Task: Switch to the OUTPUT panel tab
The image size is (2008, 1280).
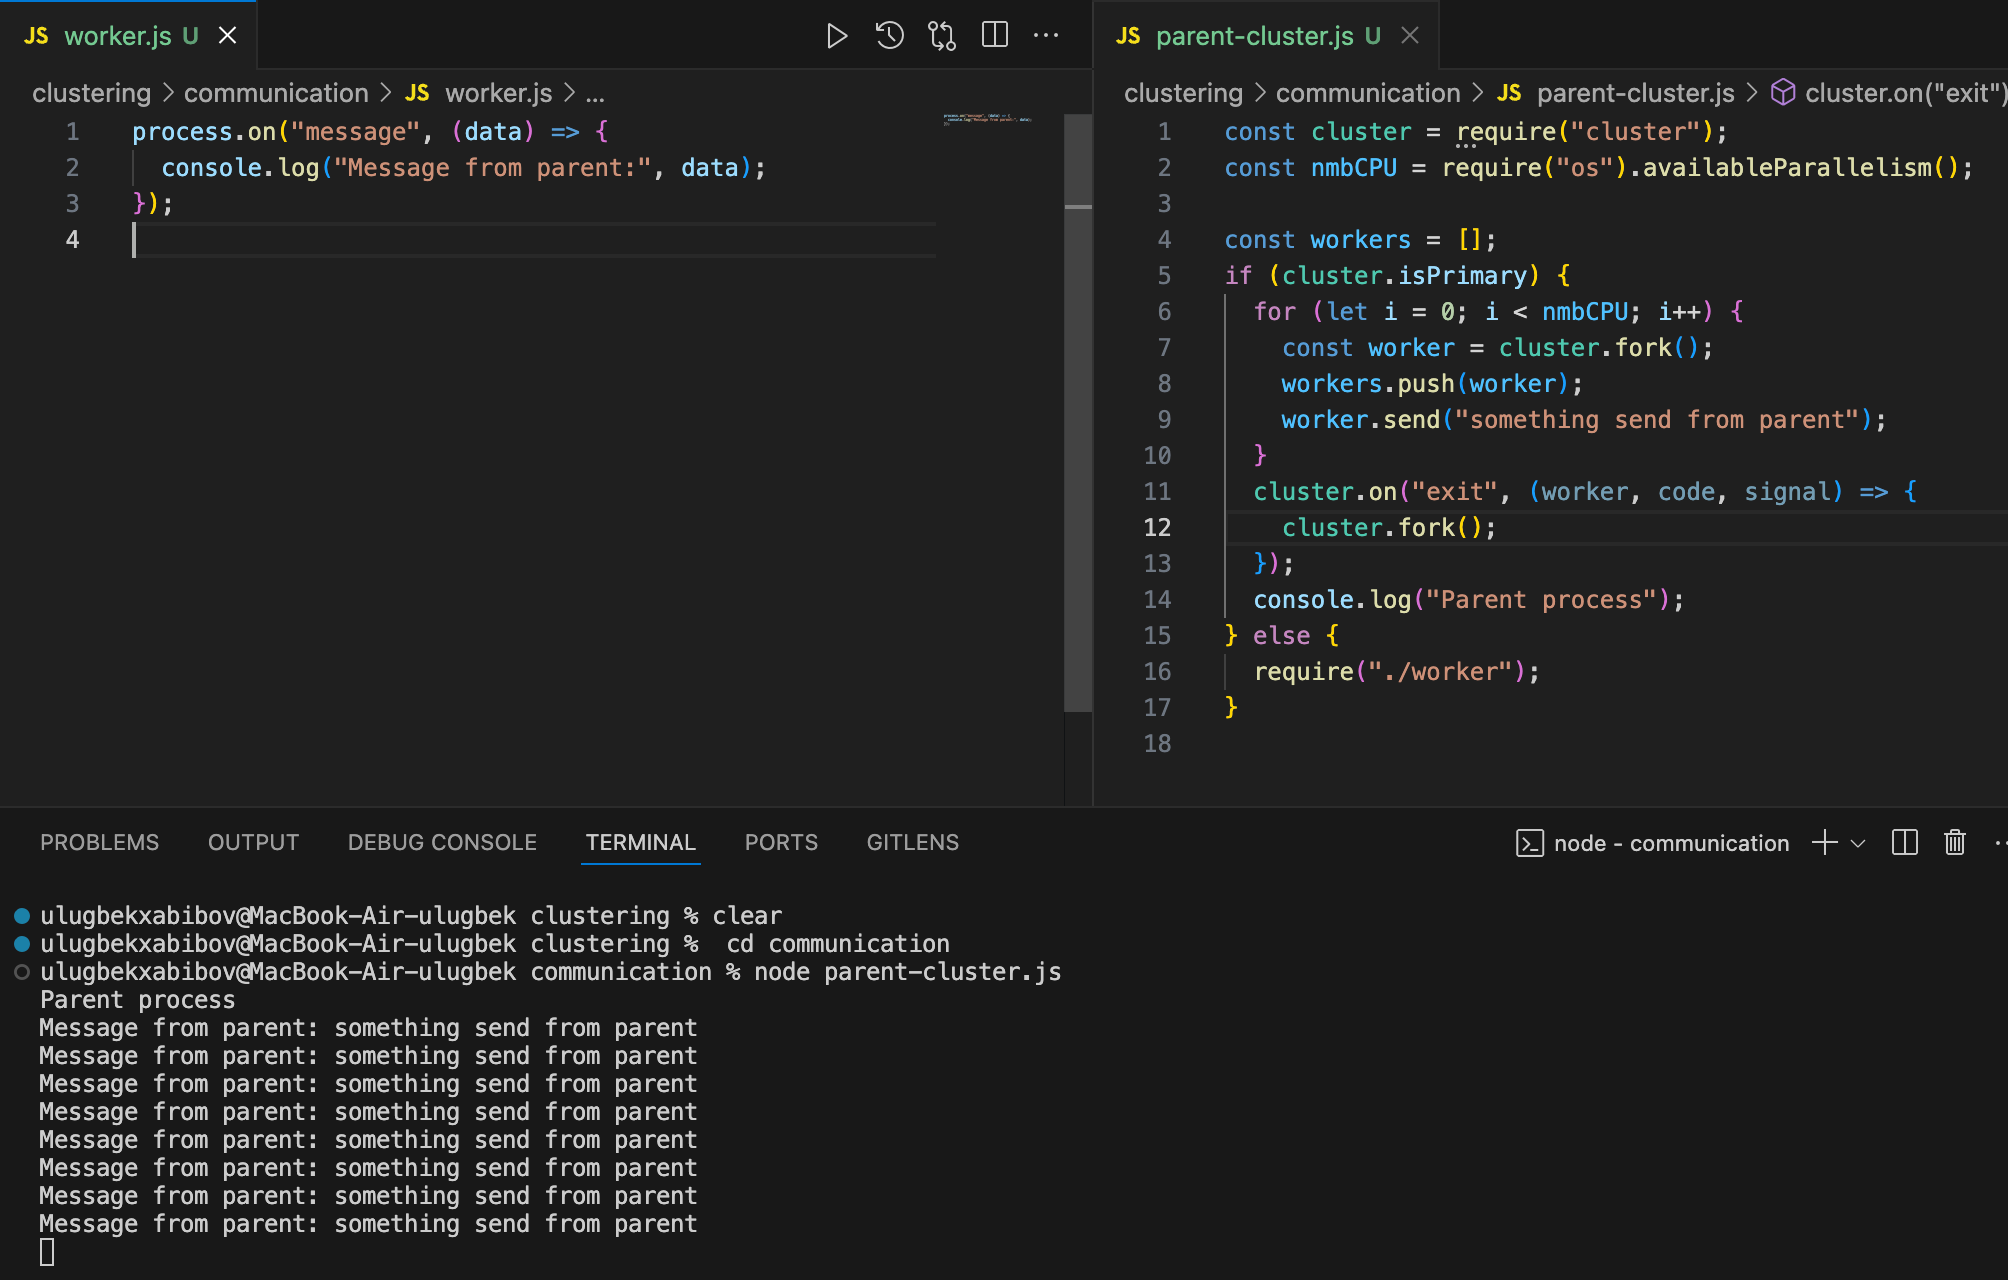Action: (x=253, y=842)
